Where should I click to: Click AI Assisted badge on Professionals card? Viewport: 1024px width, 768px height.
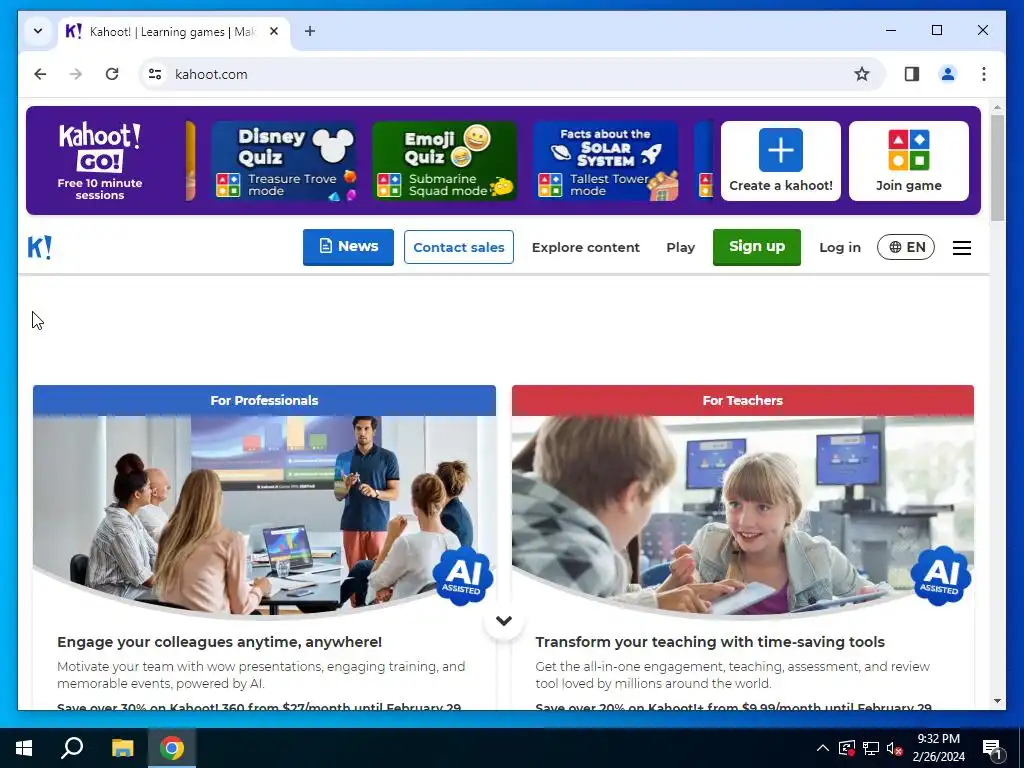(x=463, y=576)
